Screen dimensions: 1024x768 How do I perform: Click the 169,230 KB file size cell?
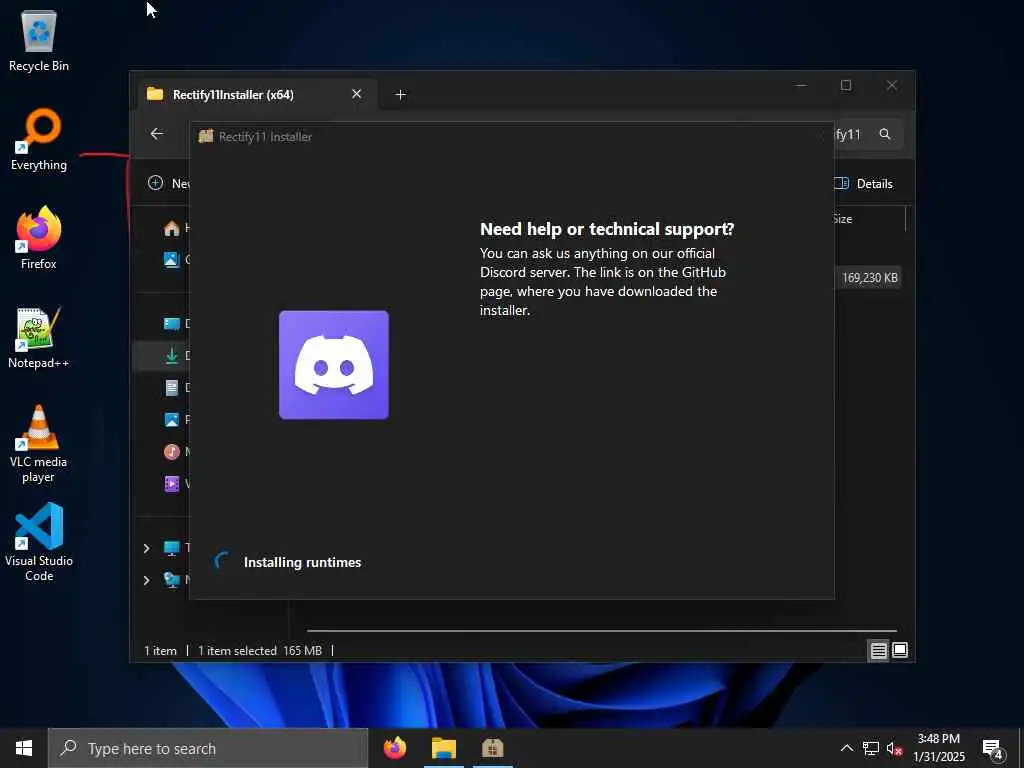pyautogui.click(x=869, y=278)
